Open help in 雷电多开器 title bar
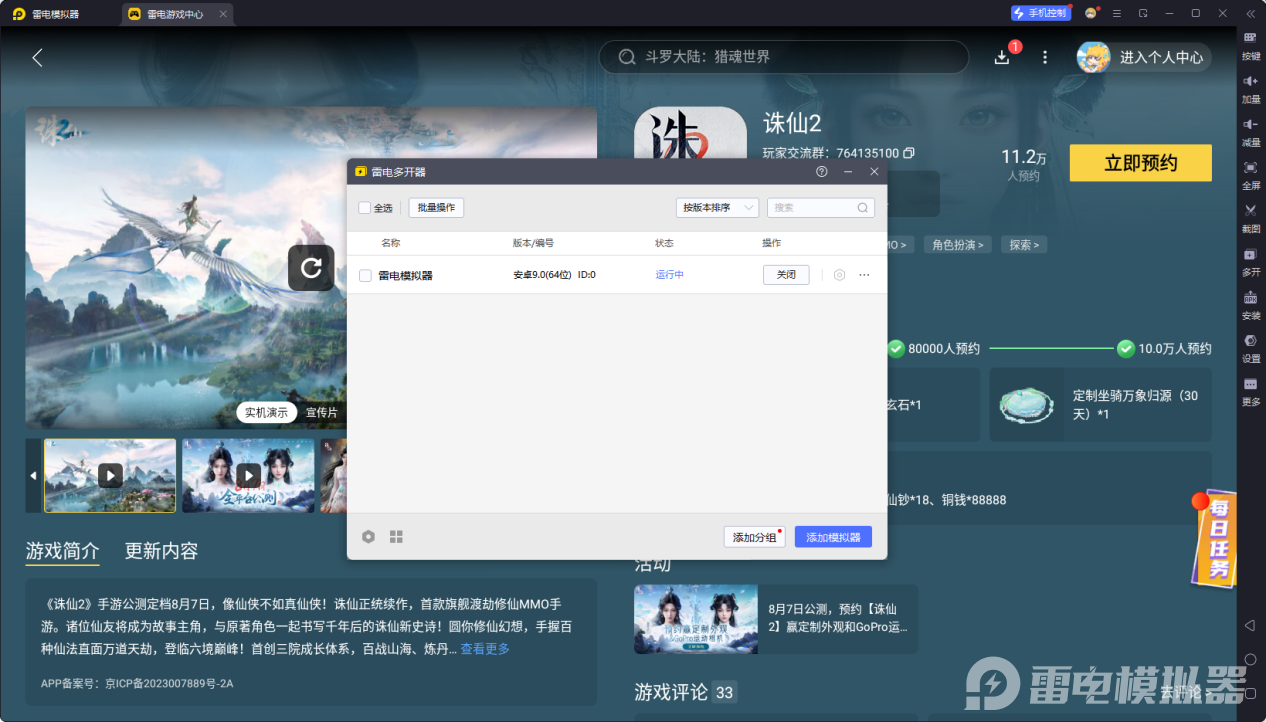1266x722 pixels. [822, 172]
